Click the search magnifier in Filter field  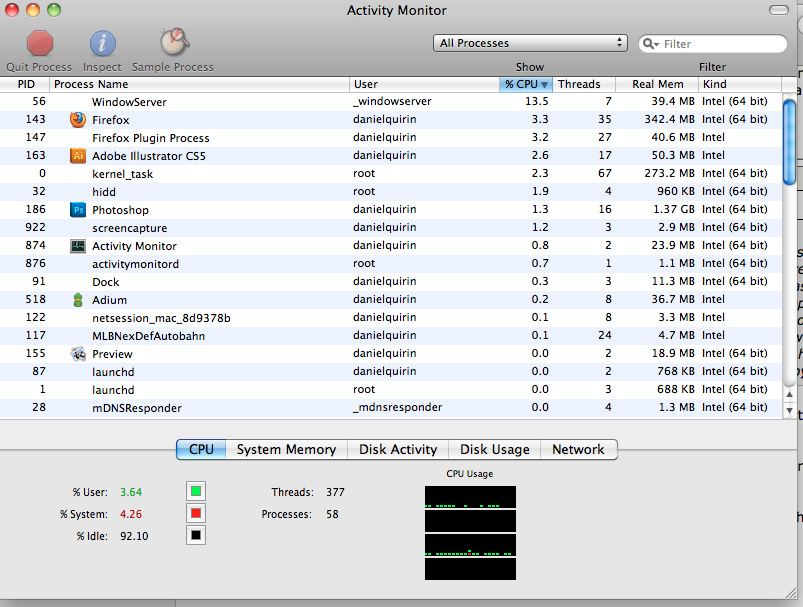(650, 44)
